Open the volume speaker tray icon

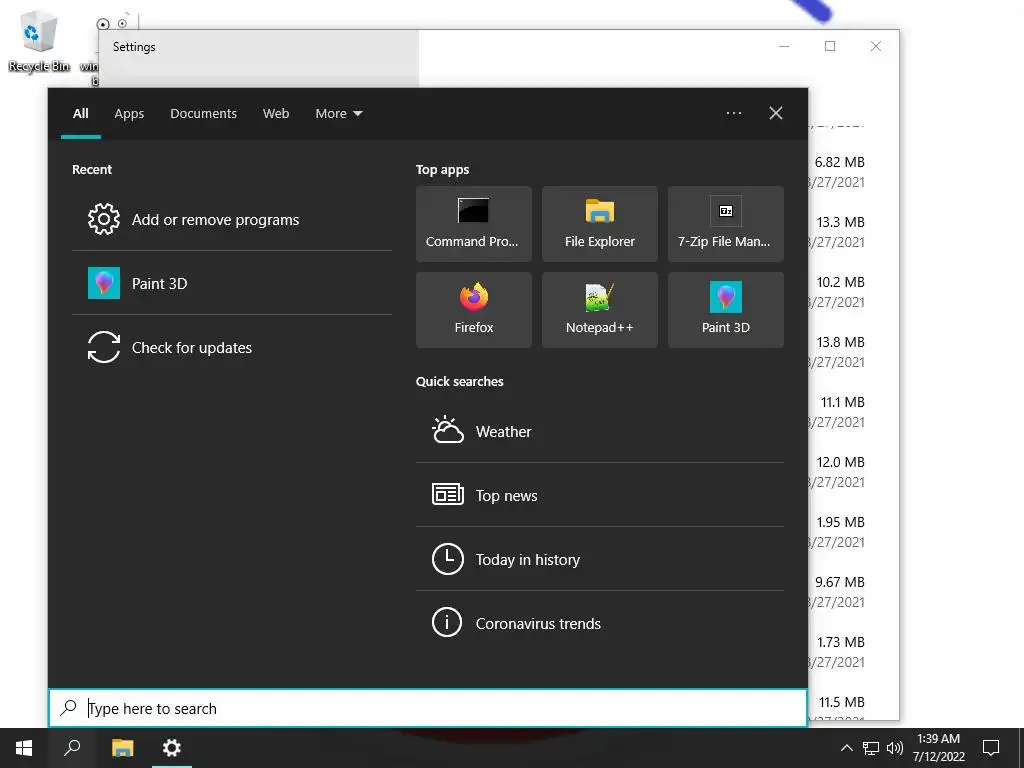tap(895, 748)
